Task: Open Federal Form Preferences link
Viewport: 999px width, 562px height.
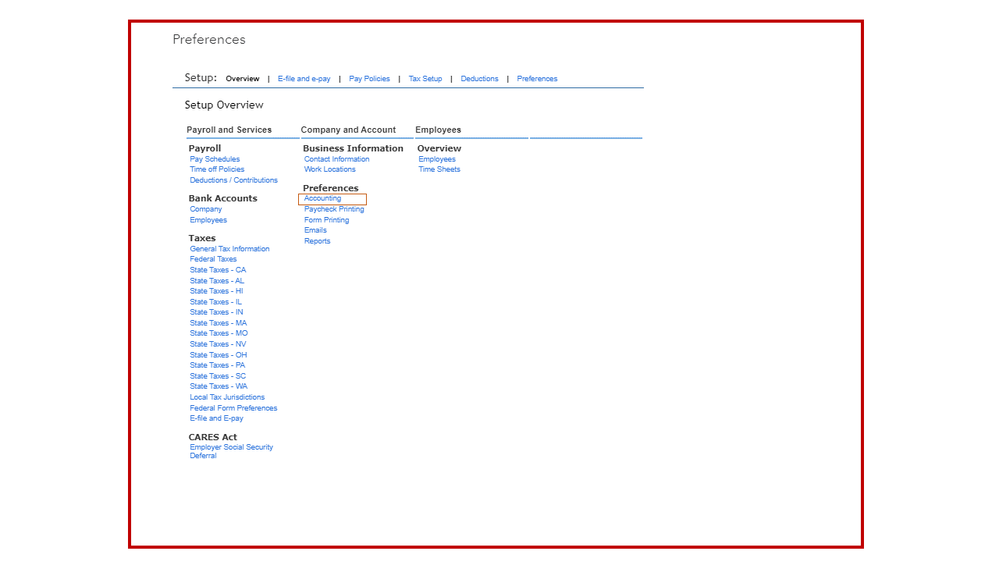Action: click(x=233, y=408)
